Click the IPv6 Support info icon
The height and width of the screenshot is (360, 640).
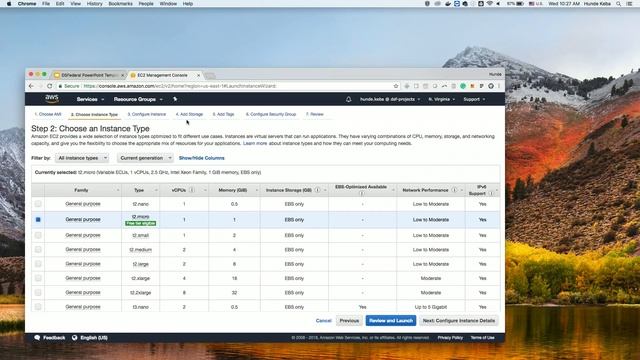[x=491, y=193]
